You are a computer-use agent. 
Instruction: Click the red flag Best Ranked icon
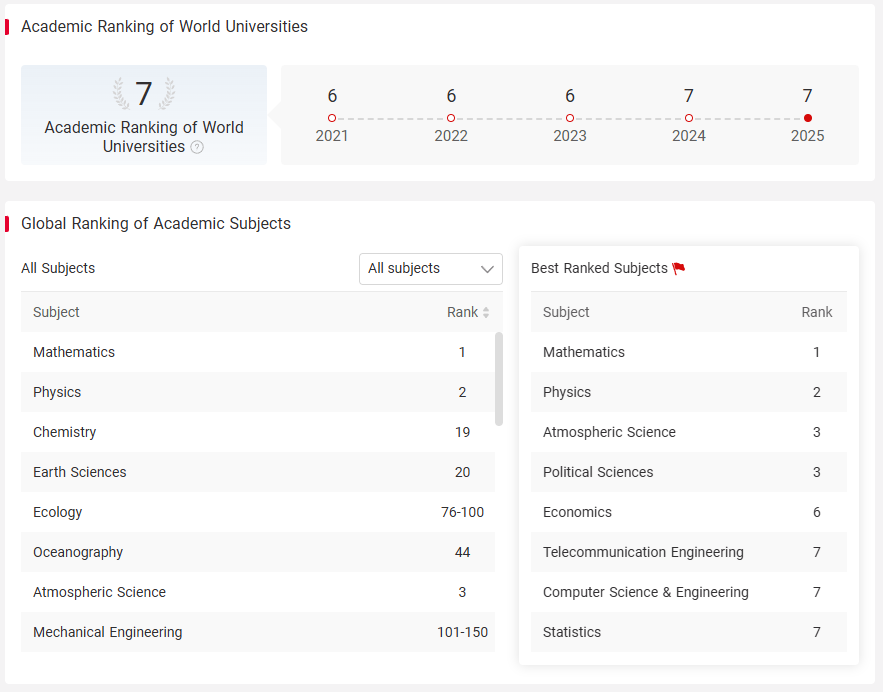(x=679, y=269)
